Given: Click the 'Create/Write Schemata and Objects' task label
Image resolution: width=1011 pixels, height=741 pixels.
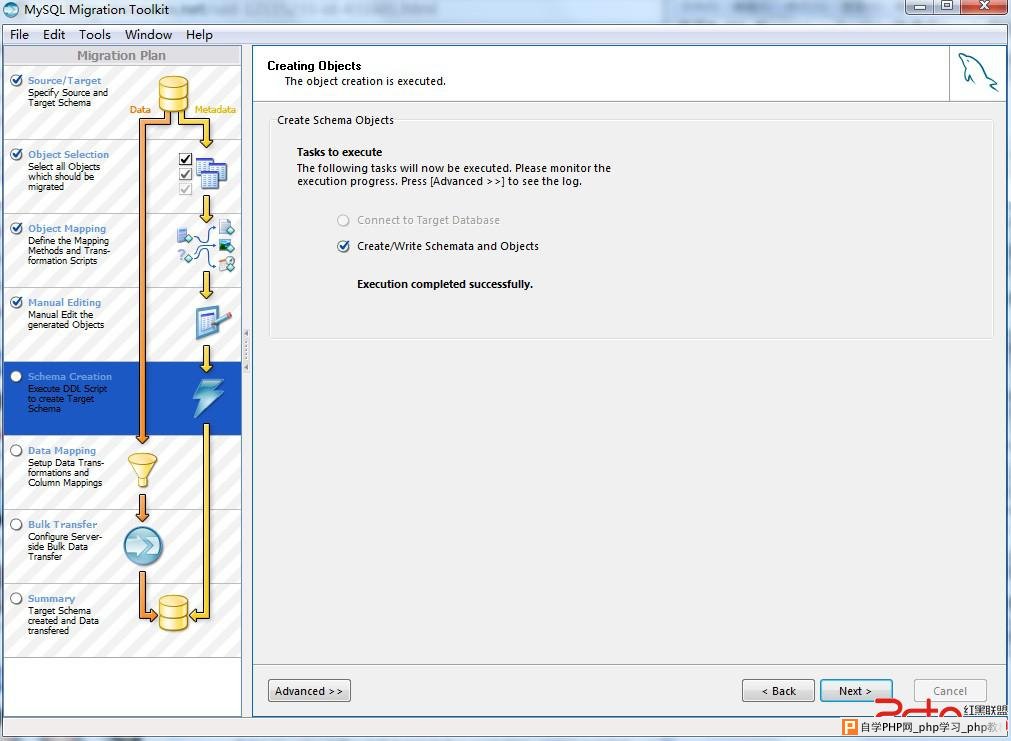Looking at the screenshot, I should pos(448,246).
